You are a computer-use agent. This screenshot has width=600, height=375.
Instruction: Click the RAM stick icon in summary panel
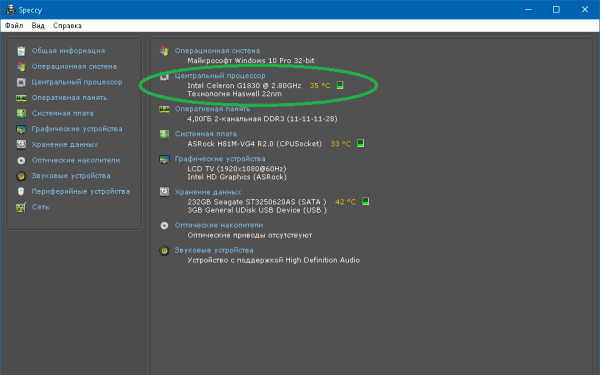coord(164,109)
